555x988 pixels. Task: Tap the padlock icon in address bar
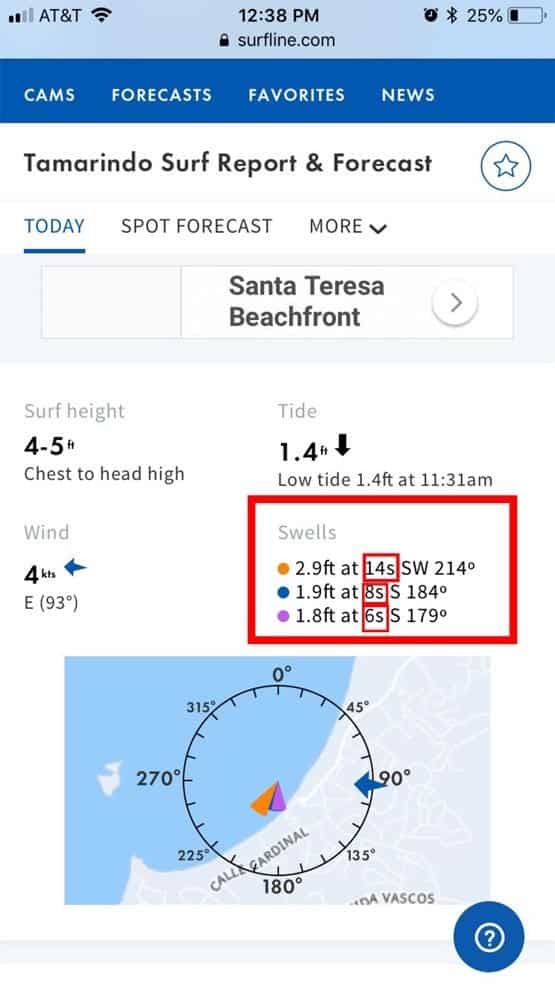(224, 40)
